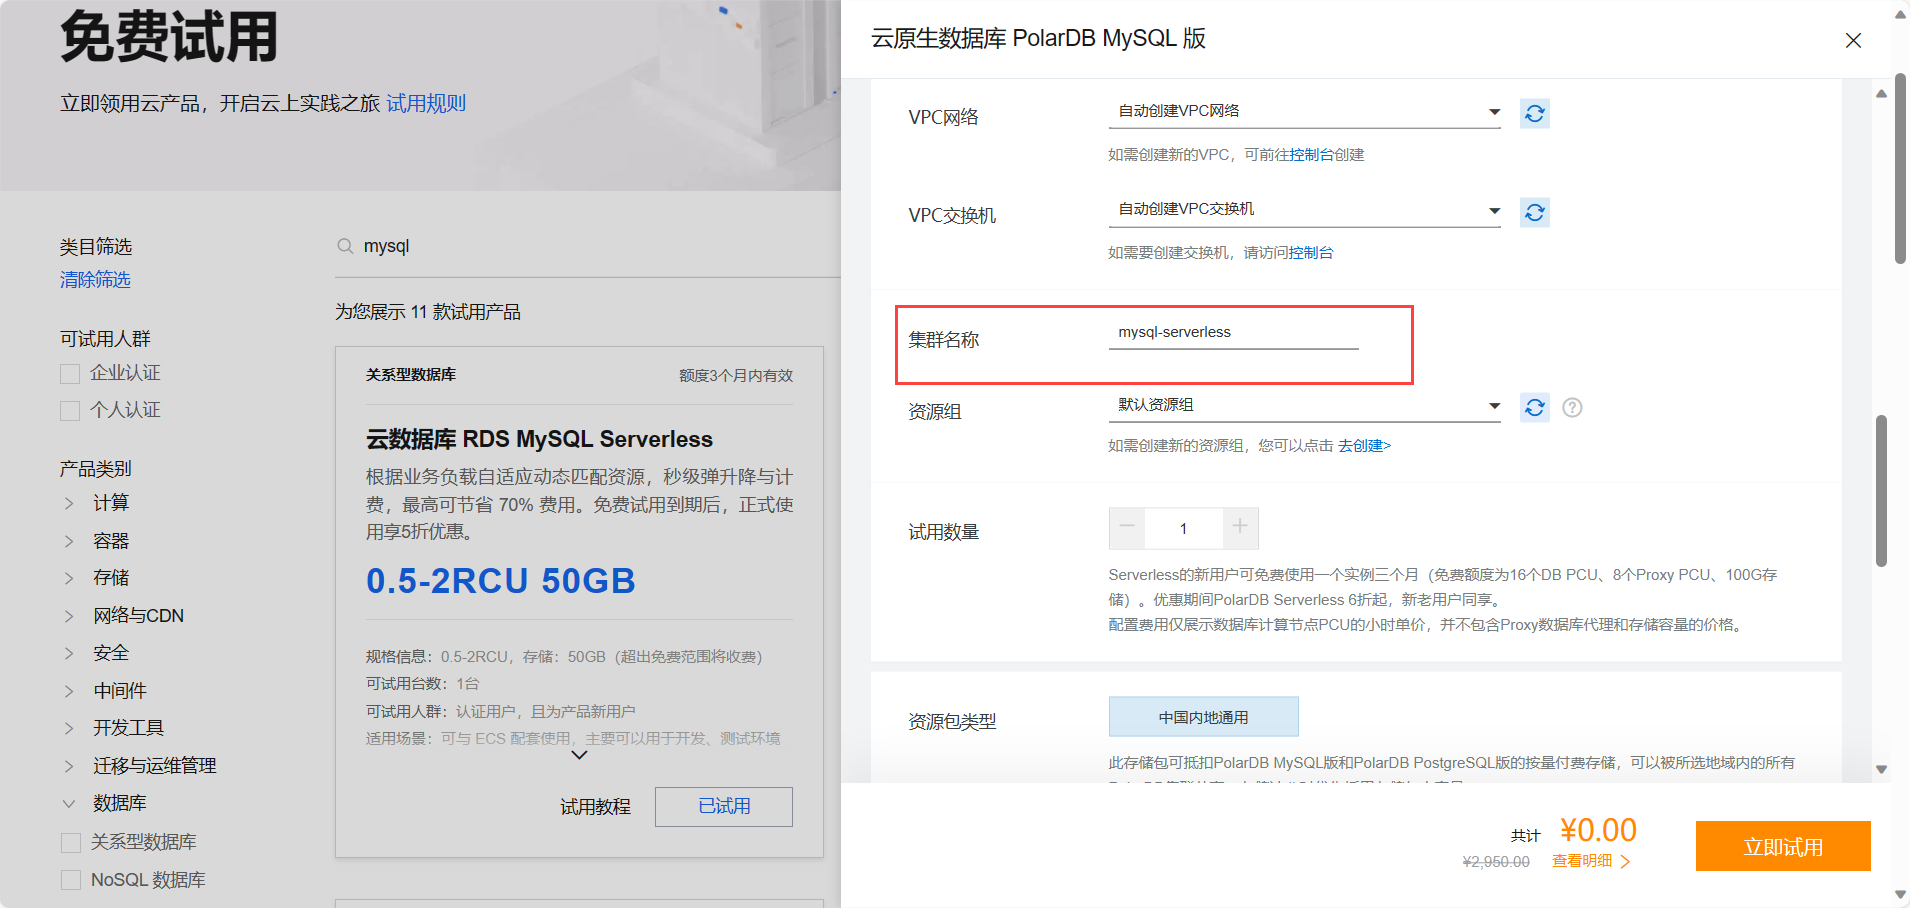1910x908 pixels.
Task: Open the 试用规则 link
Action: point(426,103)
